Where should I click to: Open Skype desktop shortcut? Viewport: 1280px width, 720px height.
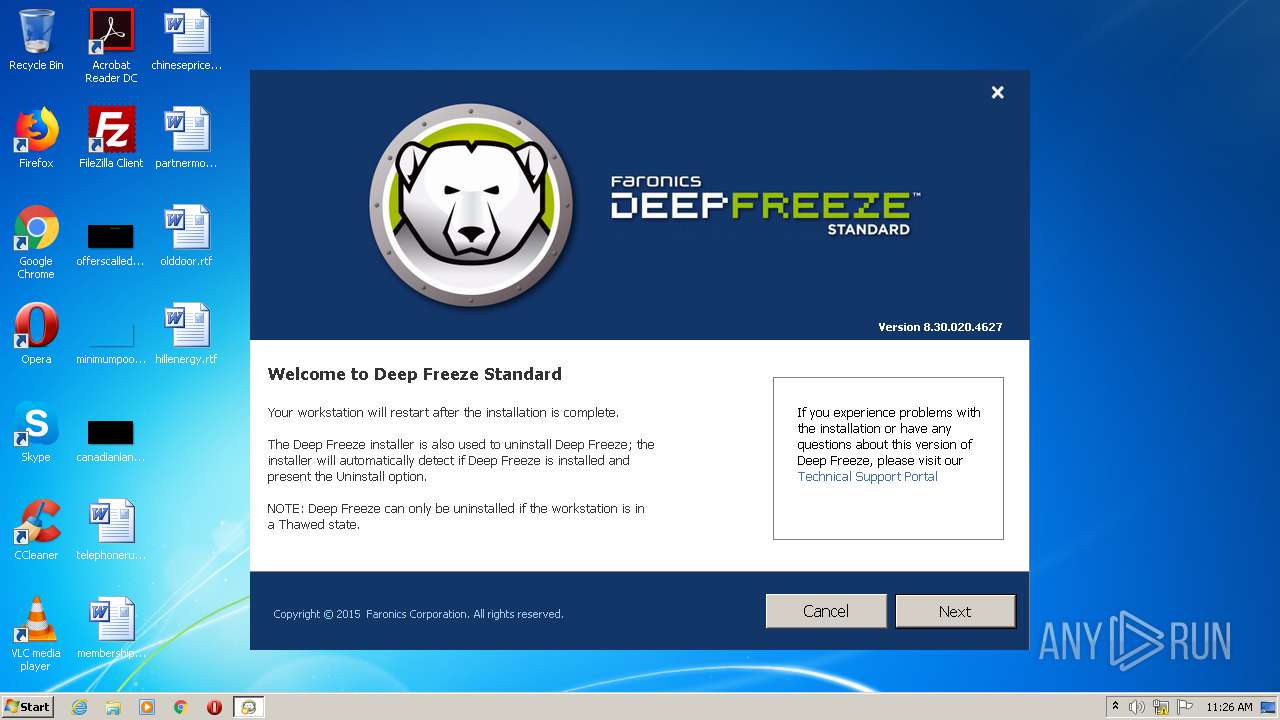click(x=36, y=432)
